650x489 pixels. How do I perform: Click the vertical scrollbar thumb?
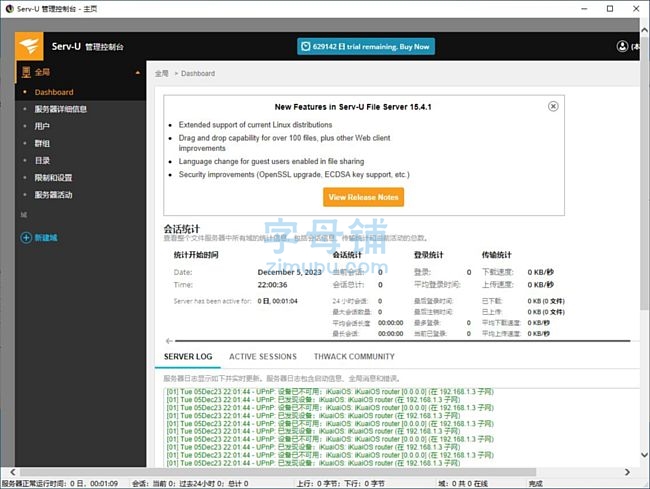point(644,173)
